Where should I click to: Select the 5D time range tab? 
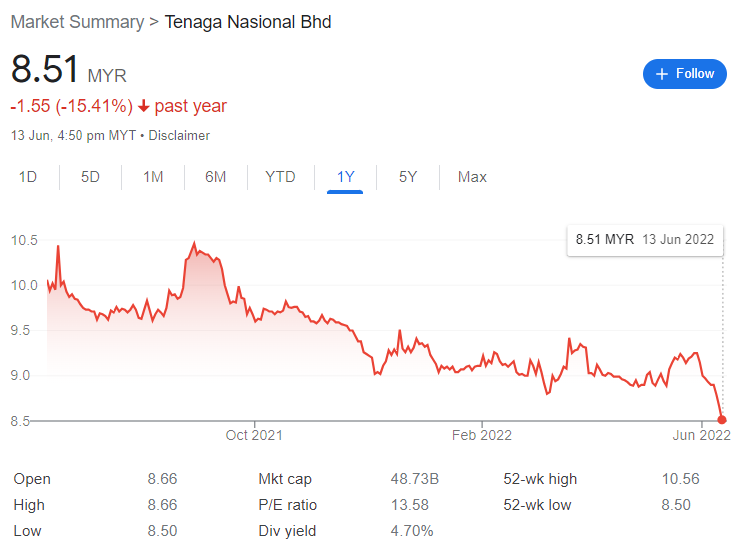[90, 177]
